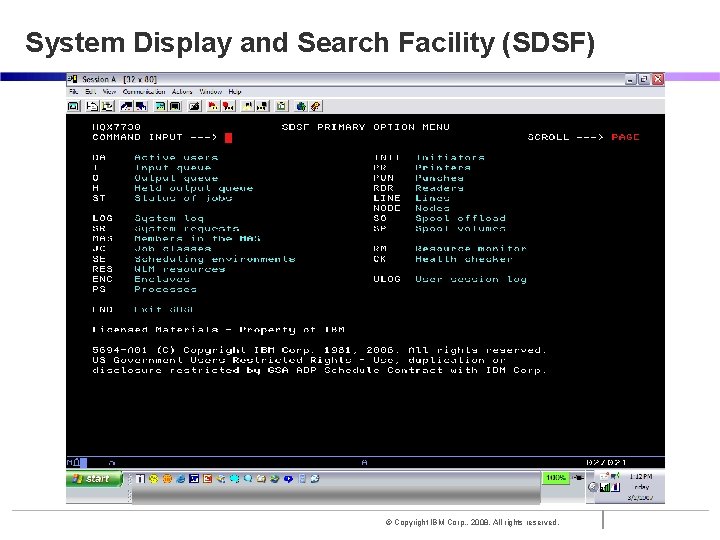Viewport: 720px width, 540px height.
Task: Click the 'System log' option text
Action: click(169, 219)
